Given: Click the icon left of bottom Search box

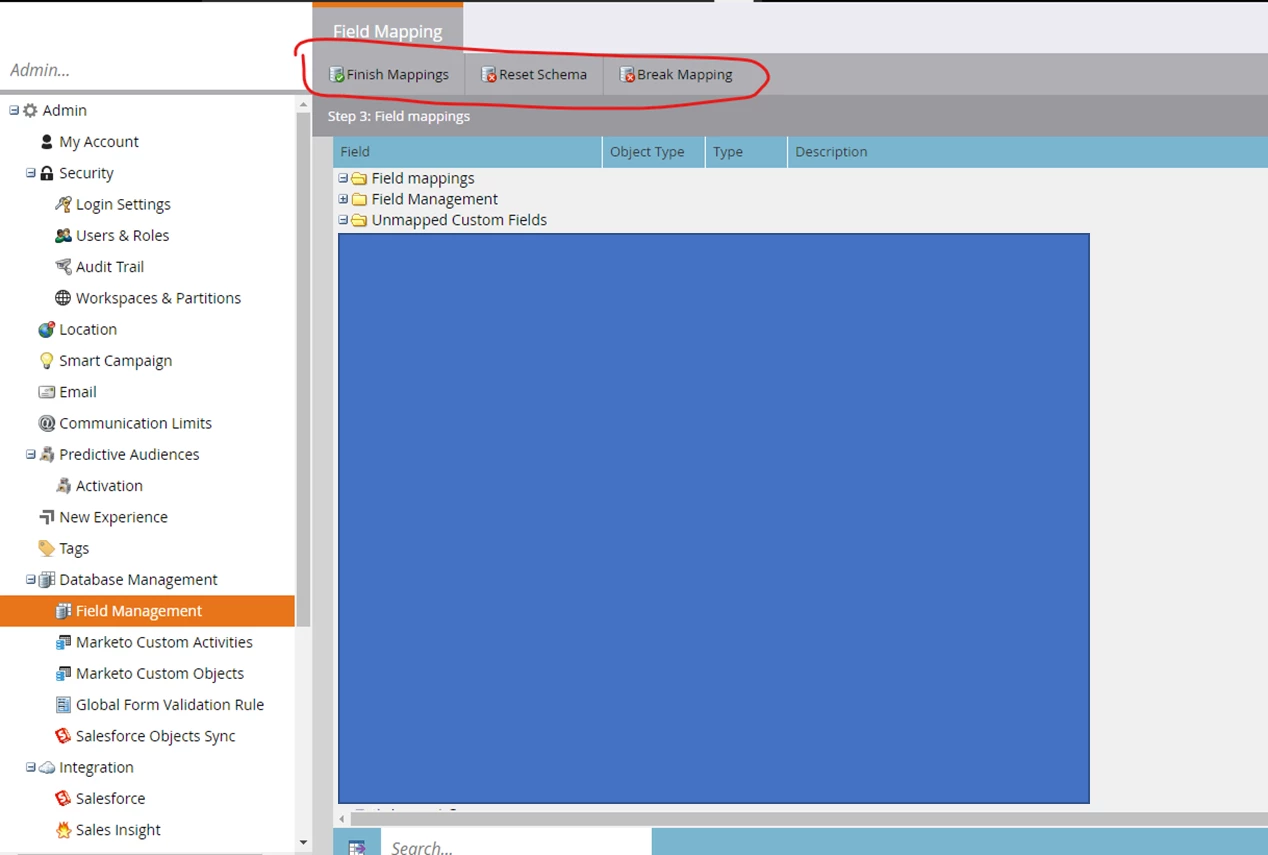Looking at the screenshot, I should pos(357,847).
